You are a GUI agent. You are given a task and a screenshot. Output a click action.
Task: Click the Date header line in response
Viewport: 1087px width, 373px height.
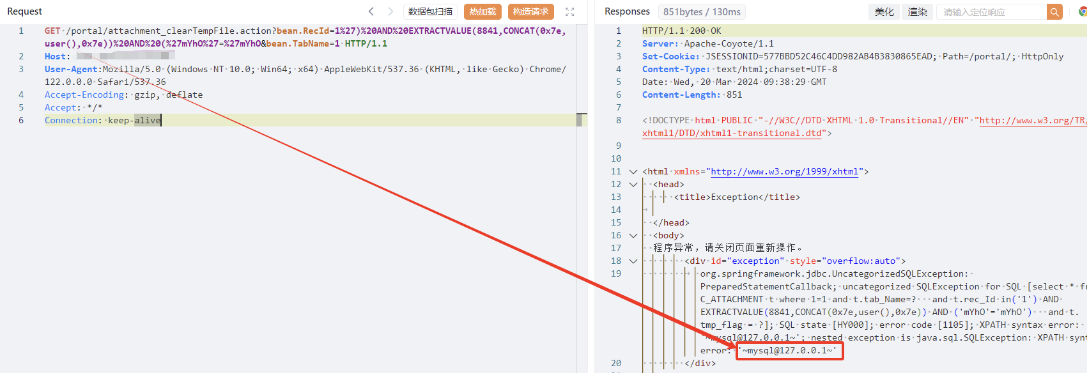pos(733,82)
